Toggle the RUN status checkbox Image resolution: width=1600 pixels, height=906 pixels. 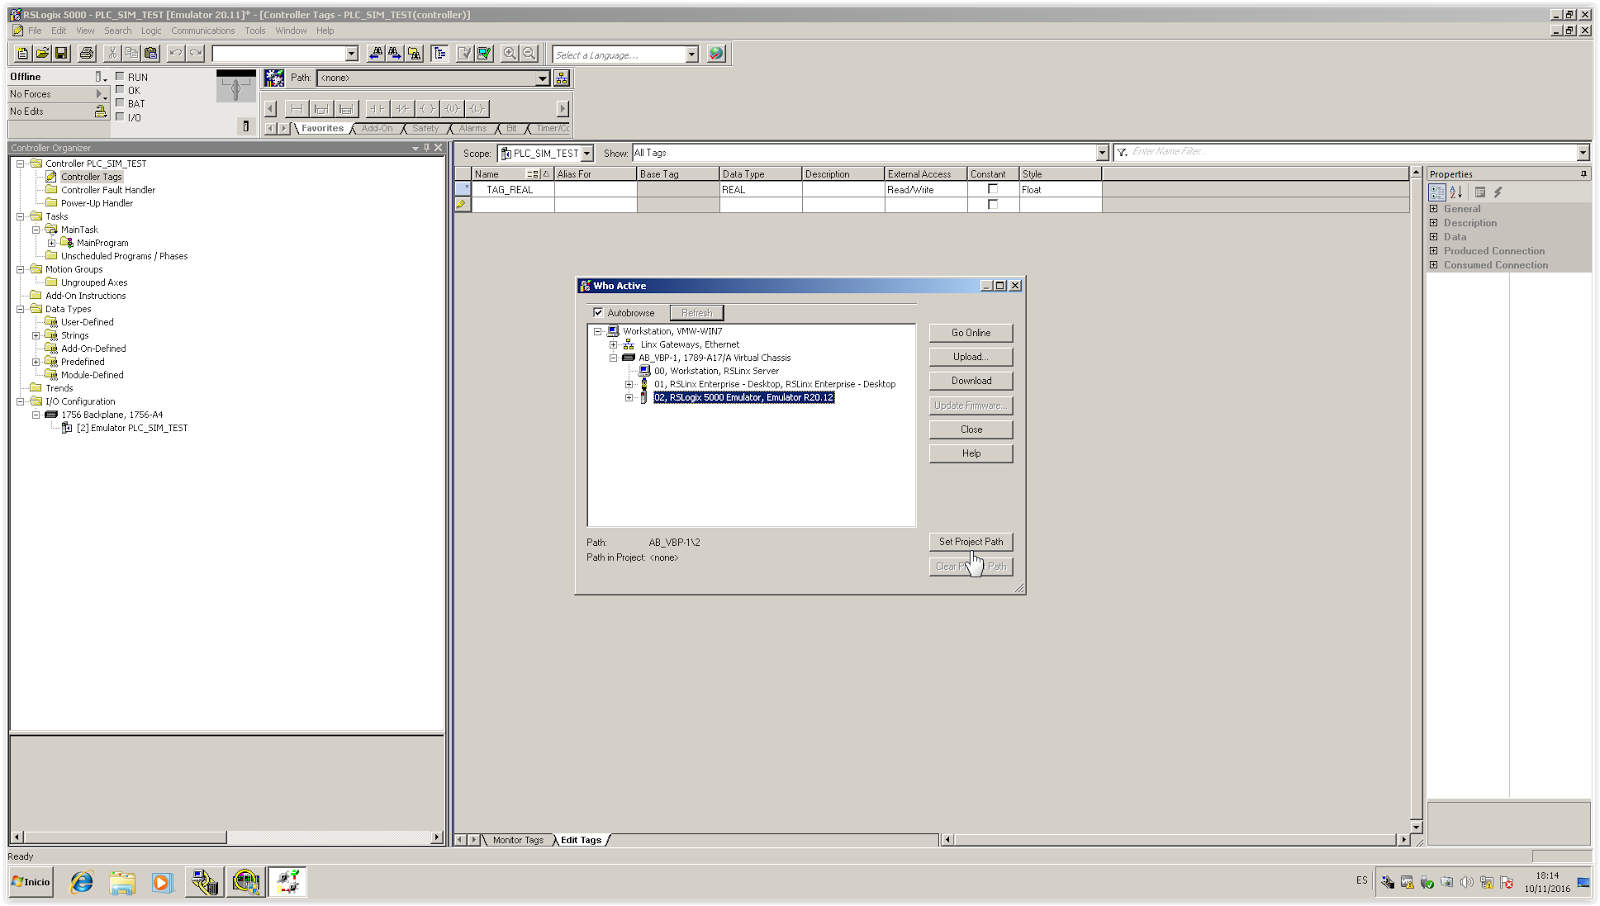click(x=120, y=77)
